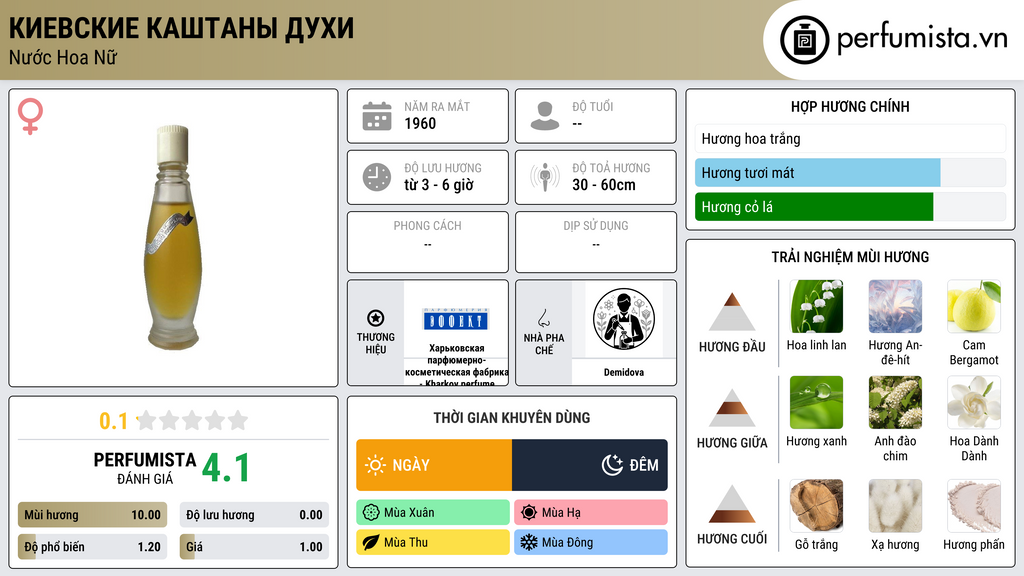1024x576 pixels.
Task: Click the clock icon beside Độ lưu hương
Action: coord(377,177)
